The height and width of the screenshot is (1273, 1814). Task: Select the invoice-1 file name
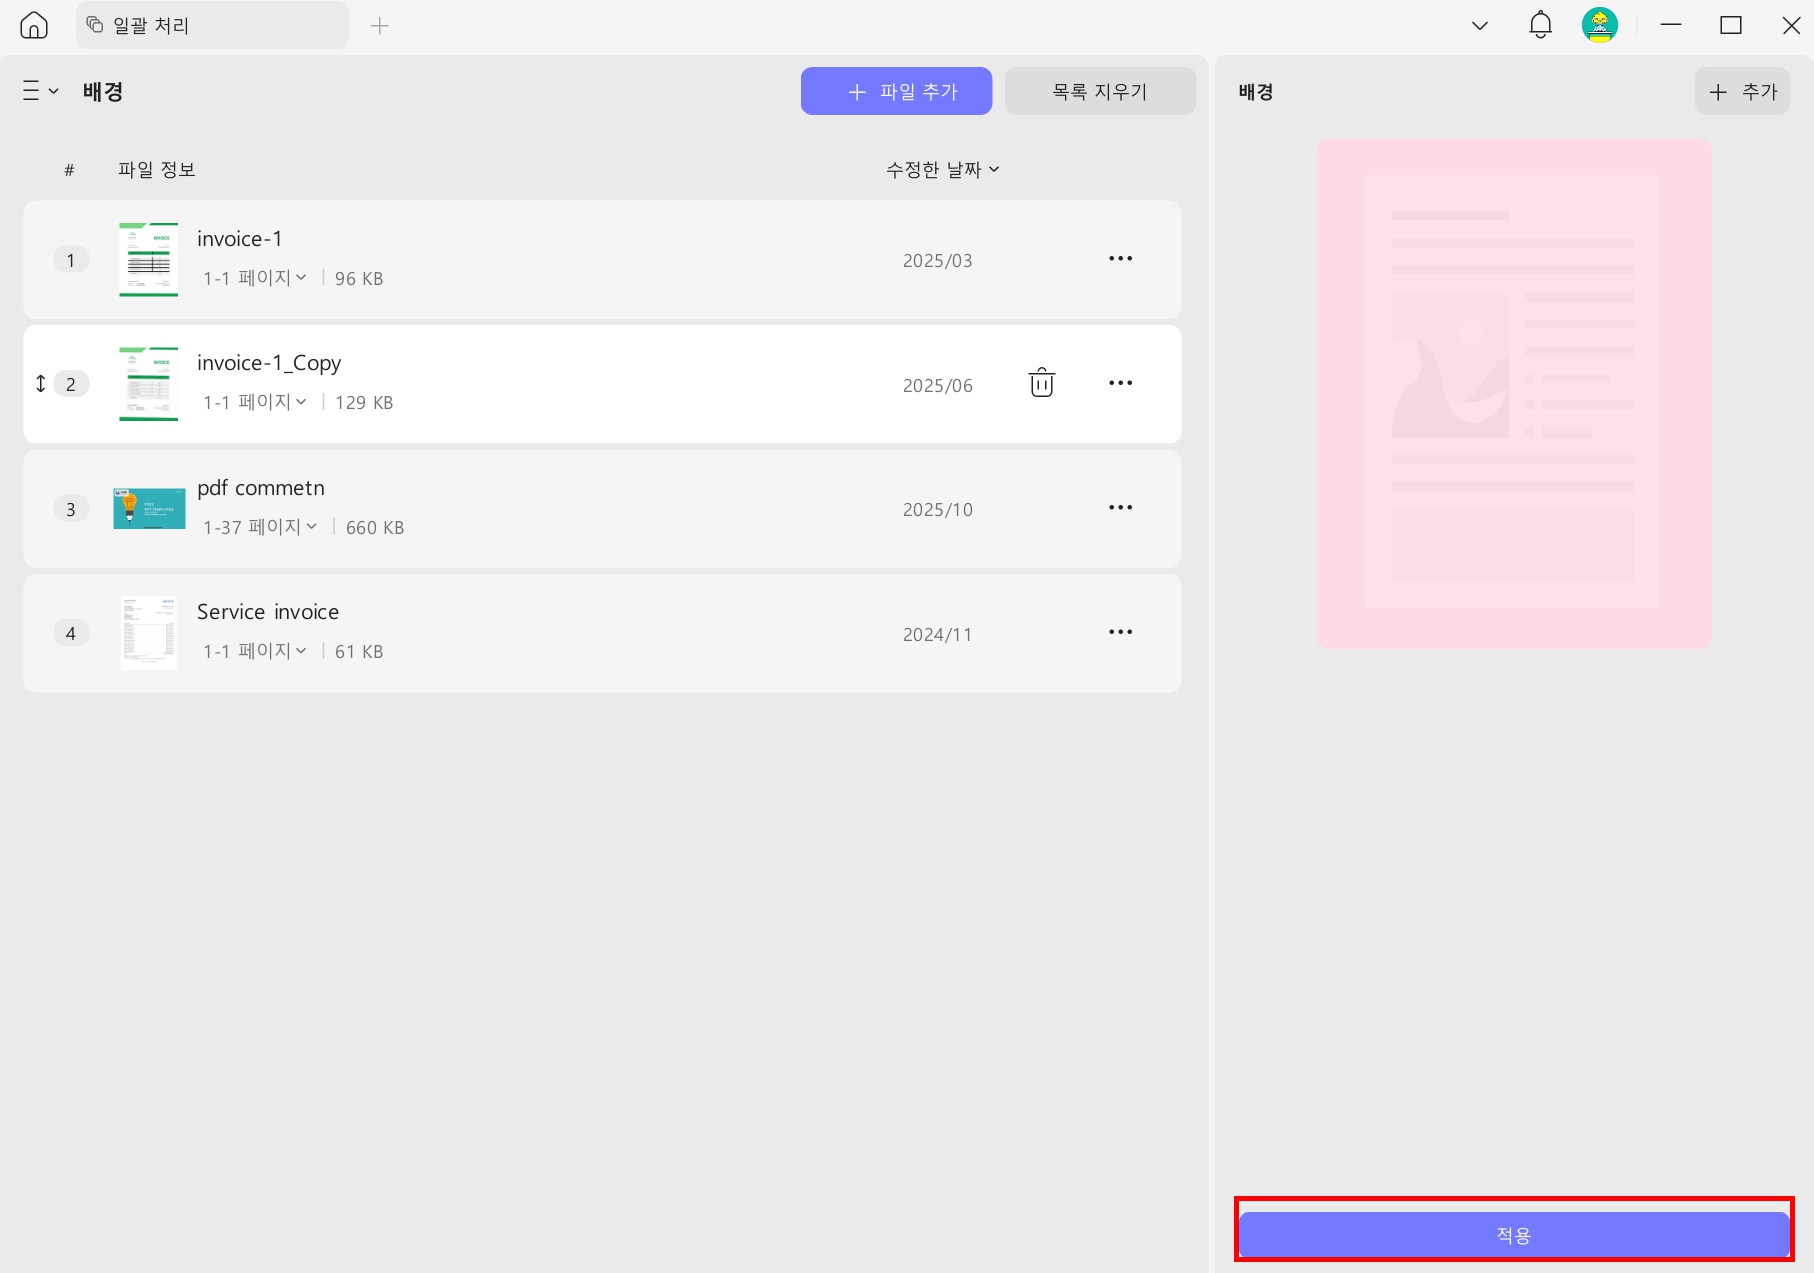click(x=240, y=239)
